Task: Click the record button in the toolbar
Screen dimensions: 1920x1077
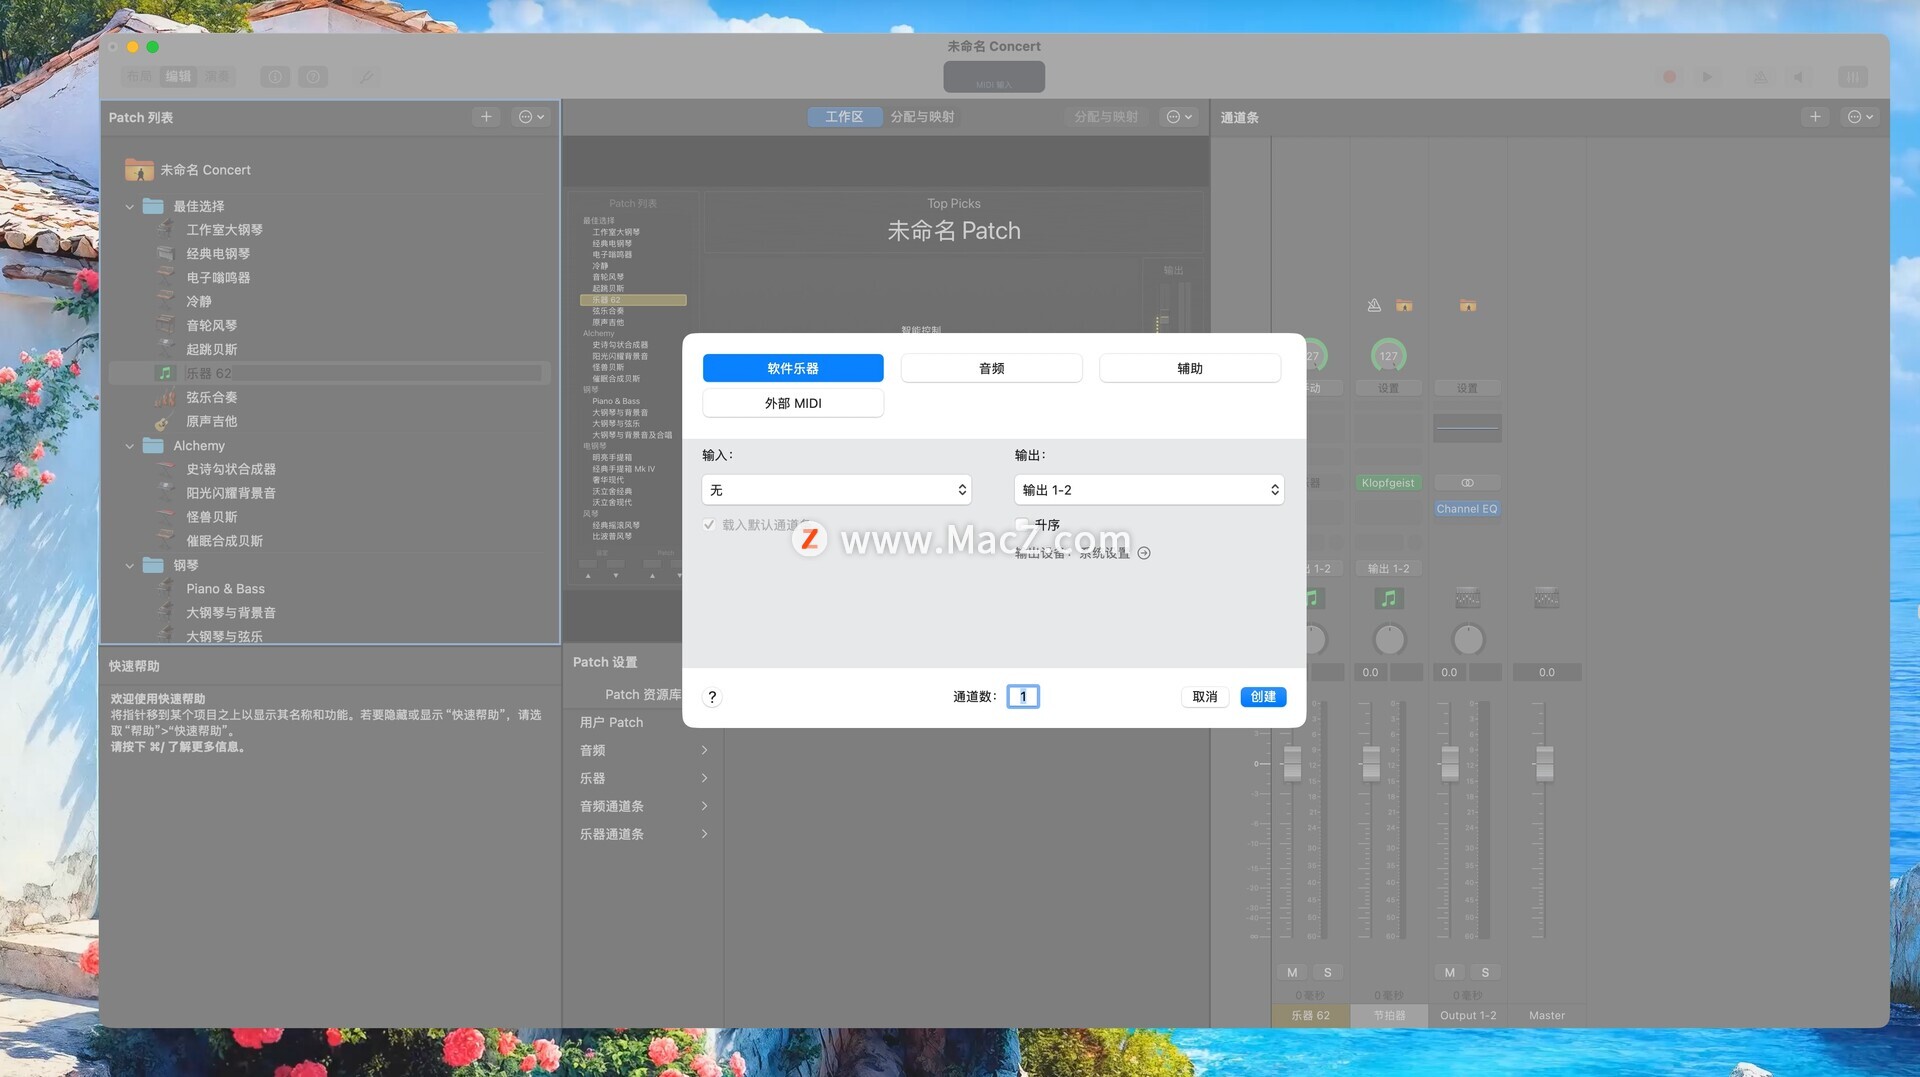Action: (1669, 77)
